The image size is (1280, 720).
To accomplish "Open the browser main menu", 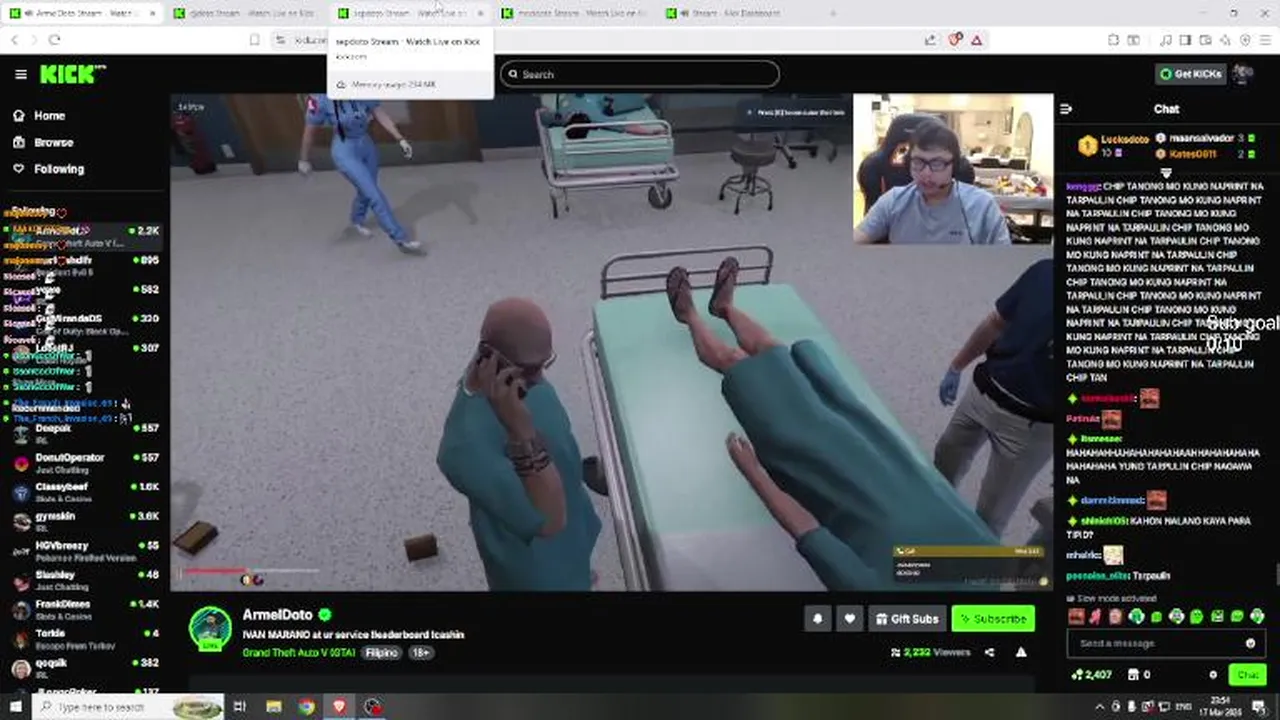I will [x=1265, y=40].
